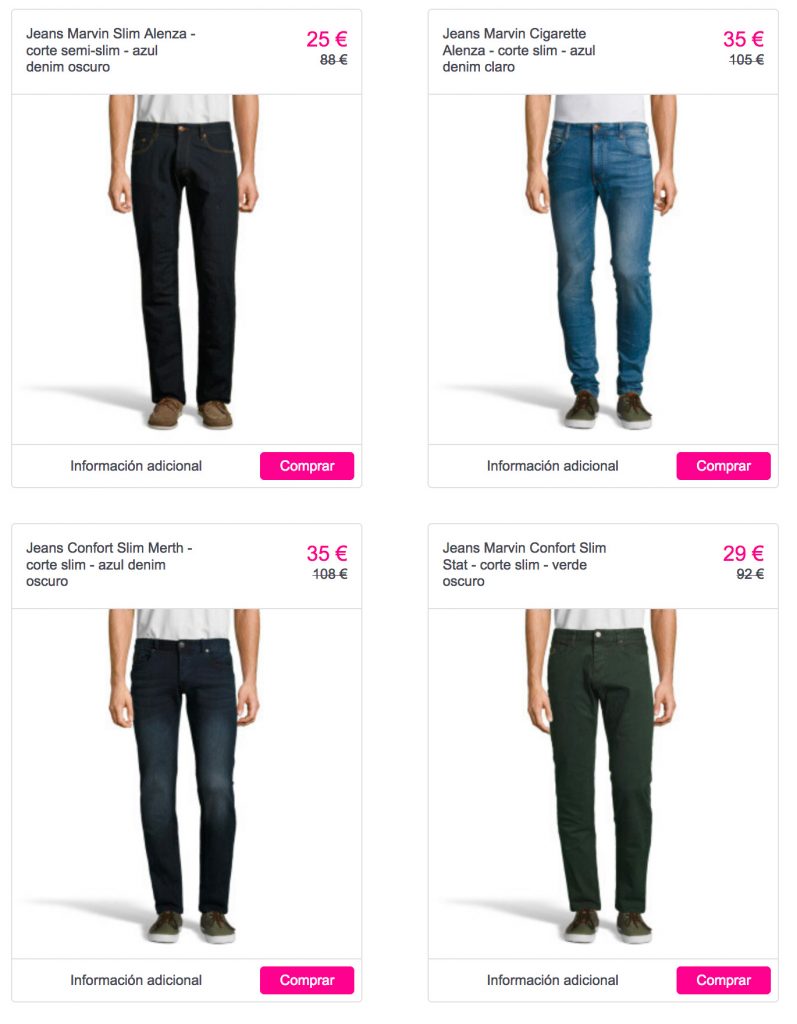Buy the Jeans Marvin Confort Slim Stat
This screenshot has width=797, height=1024.
(723, 980)
